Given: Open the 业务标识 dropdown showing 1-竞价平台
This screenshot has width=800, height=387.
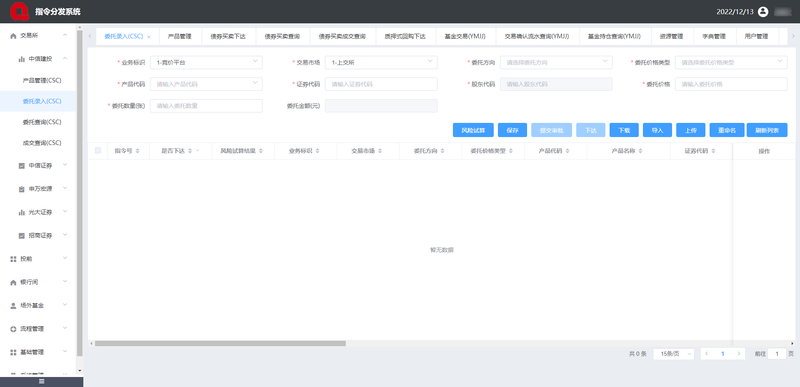Looking at the screenshot, I should [206, 62].
